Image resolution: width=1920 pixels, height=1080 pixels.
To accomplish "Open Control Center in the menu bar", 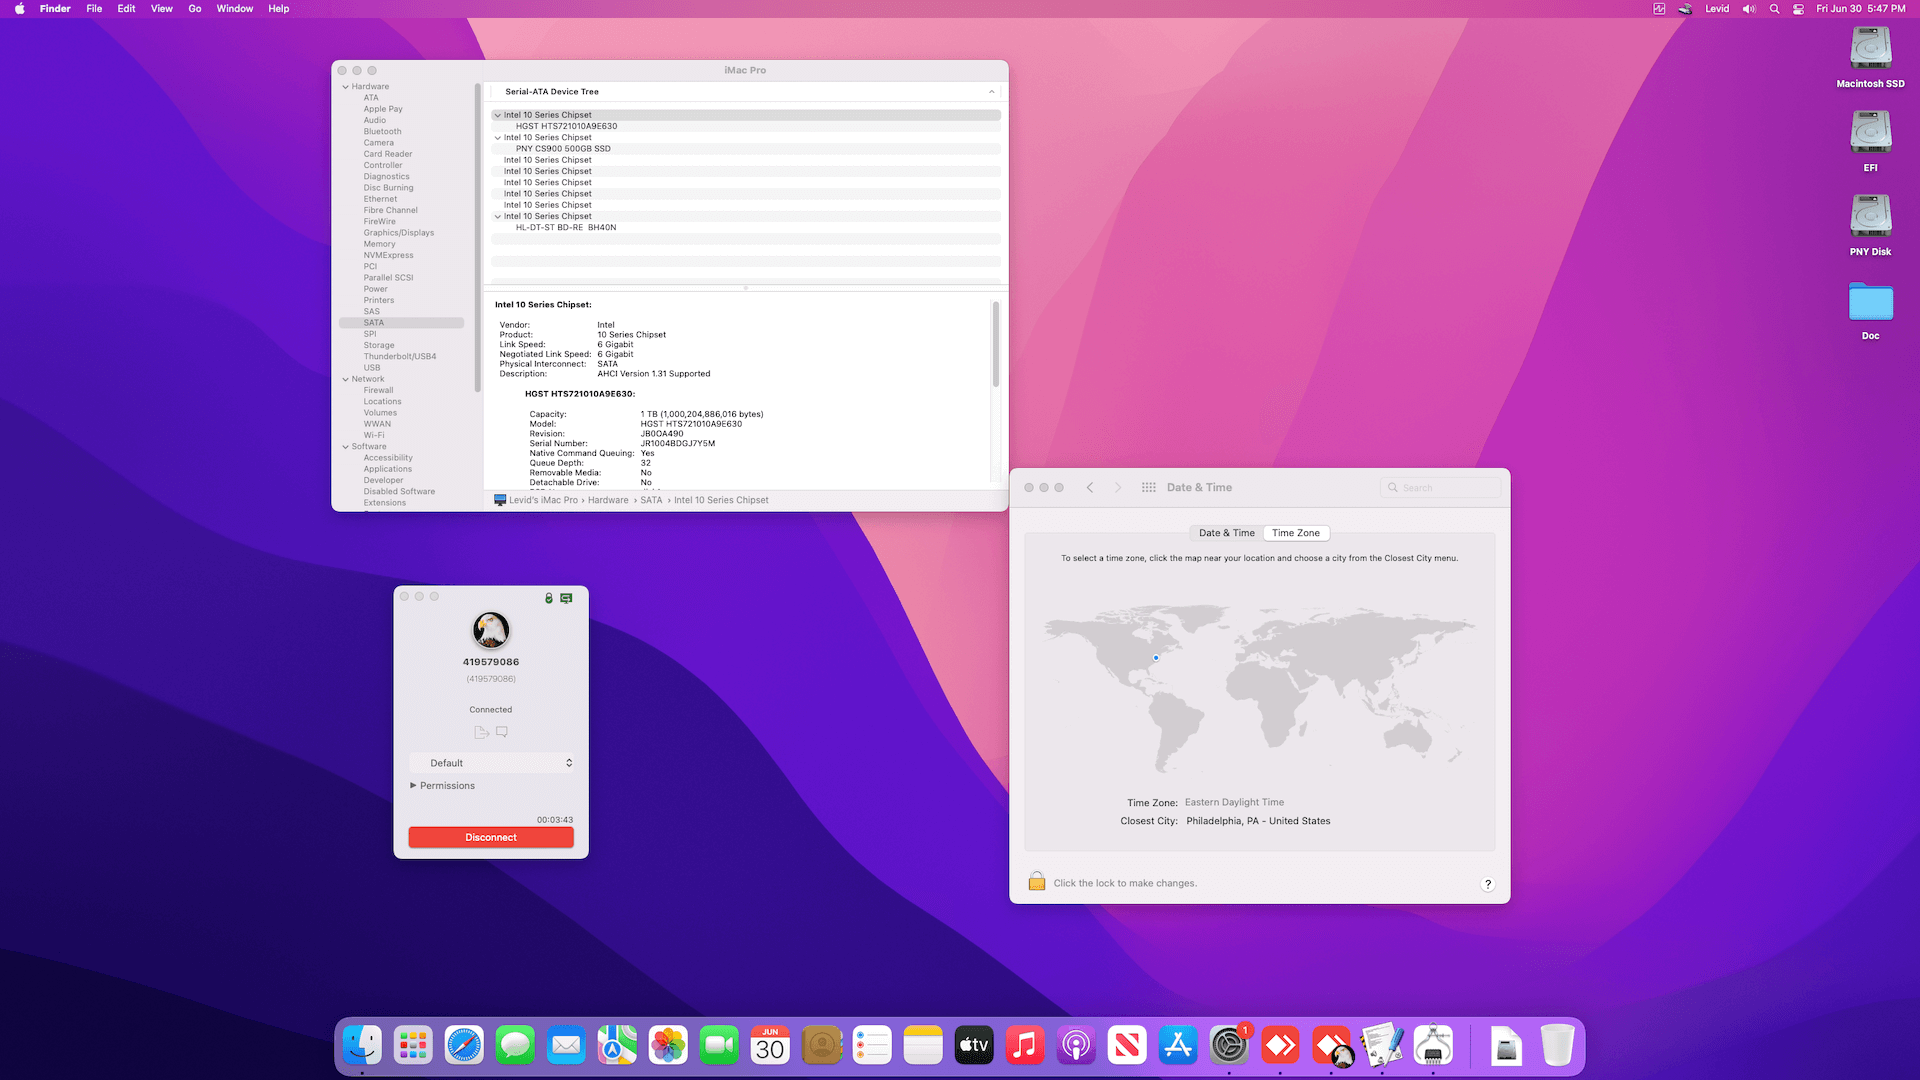I will [1798, 9].
